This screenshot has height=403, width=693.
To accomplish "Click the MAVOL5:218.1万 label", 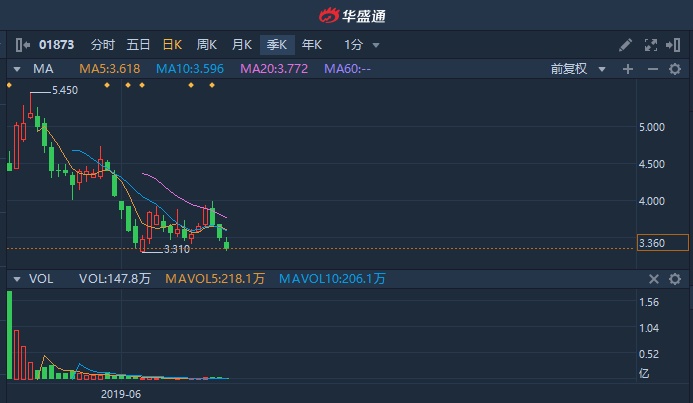I will 215,279.
